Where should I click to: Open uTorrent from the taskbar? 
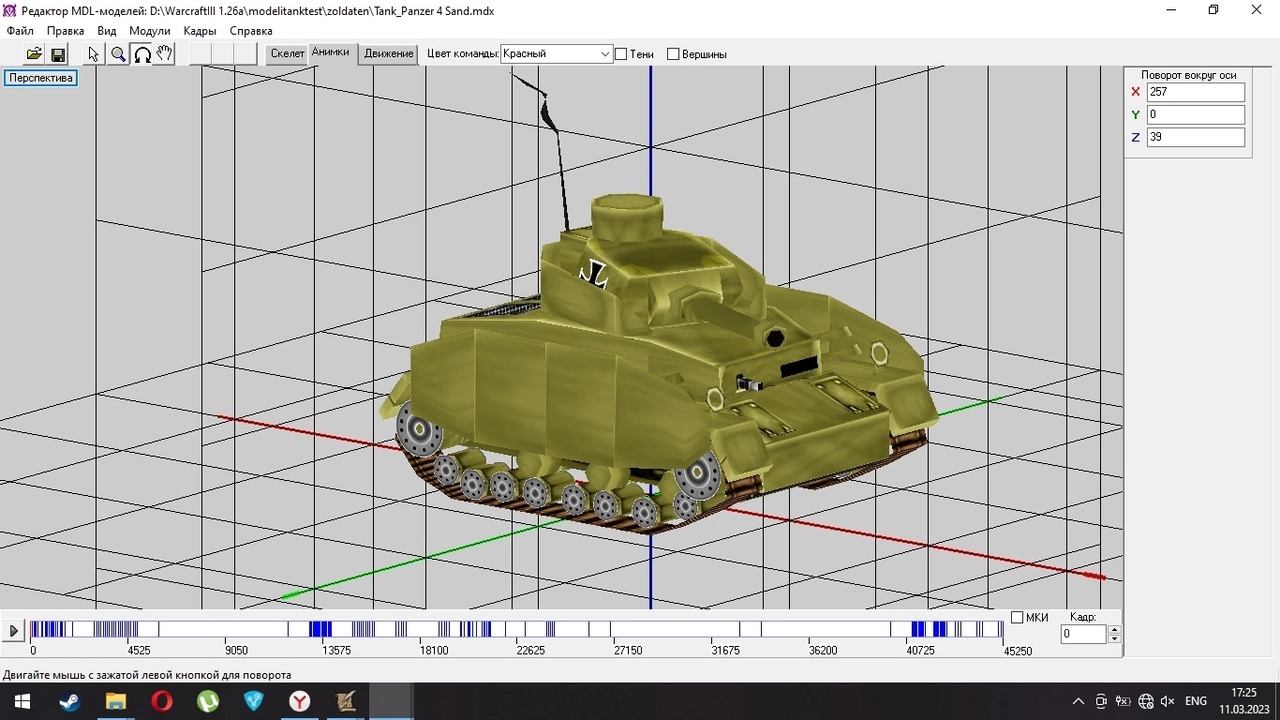click(x=207, y=701)
